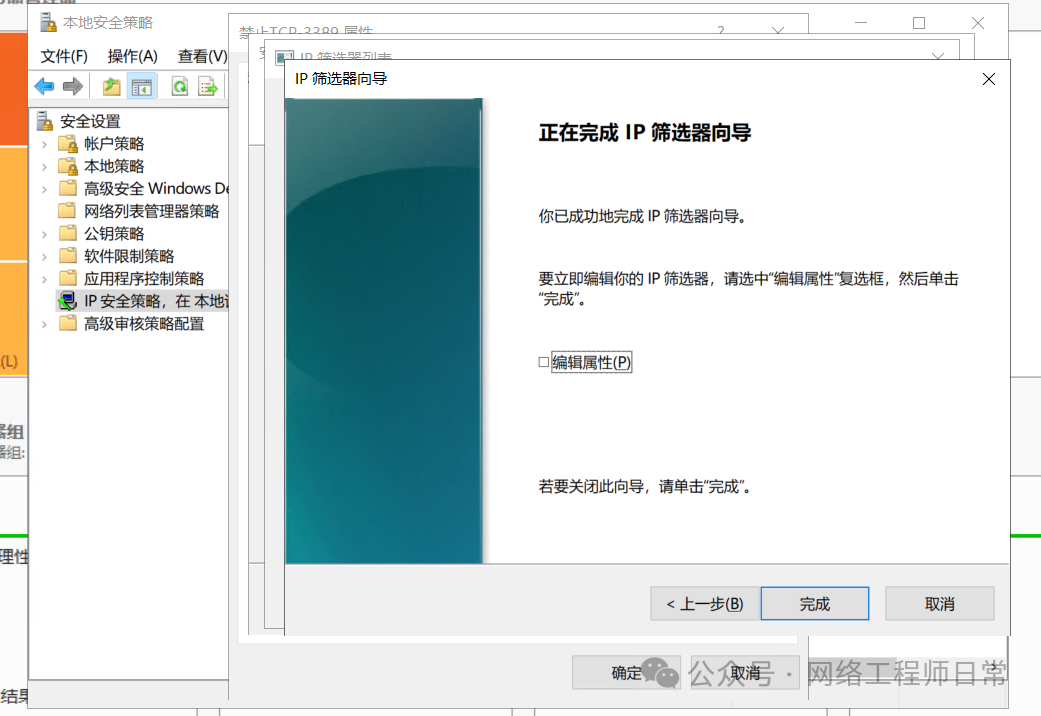
Task: Click the Refresh toolbar icon
Action: [180, 87]
